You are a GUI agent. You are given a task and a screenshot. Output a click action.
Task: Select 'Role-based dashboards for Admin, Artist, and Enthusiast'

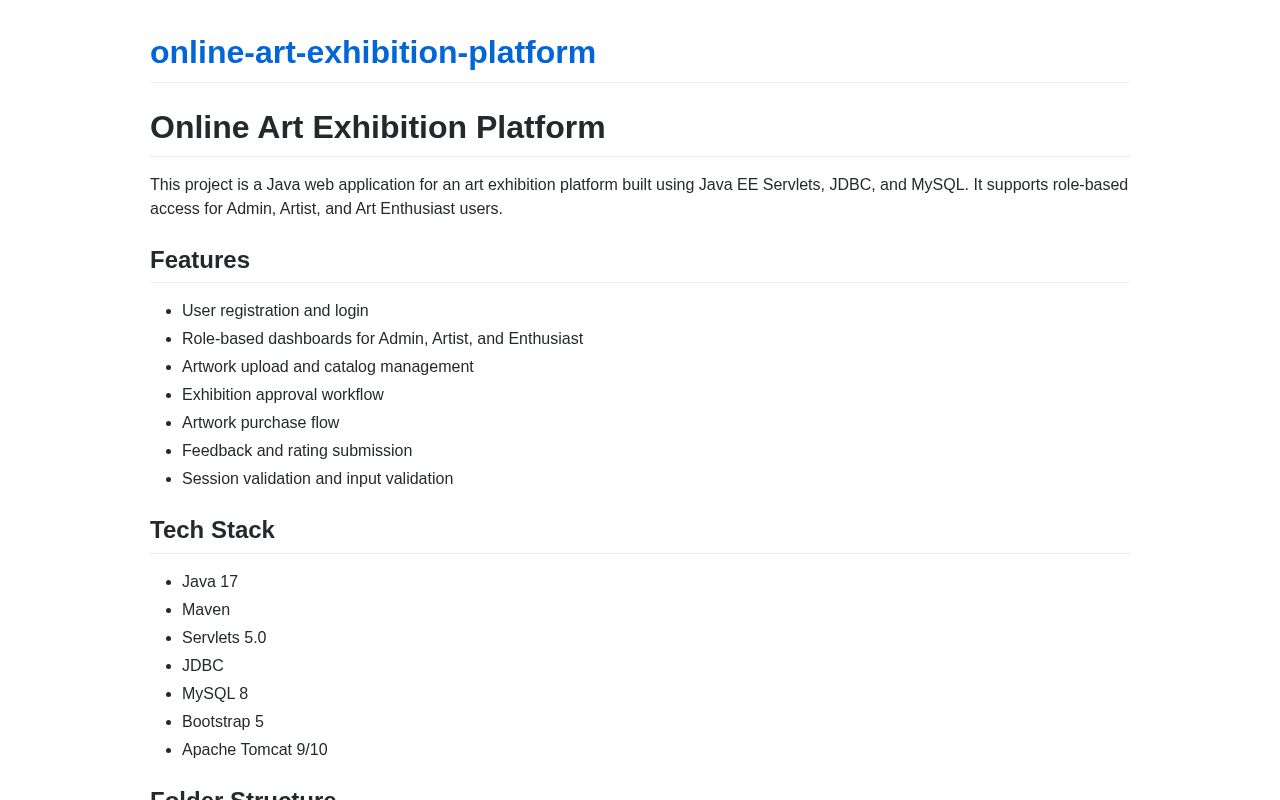click(x=382, y=339)
